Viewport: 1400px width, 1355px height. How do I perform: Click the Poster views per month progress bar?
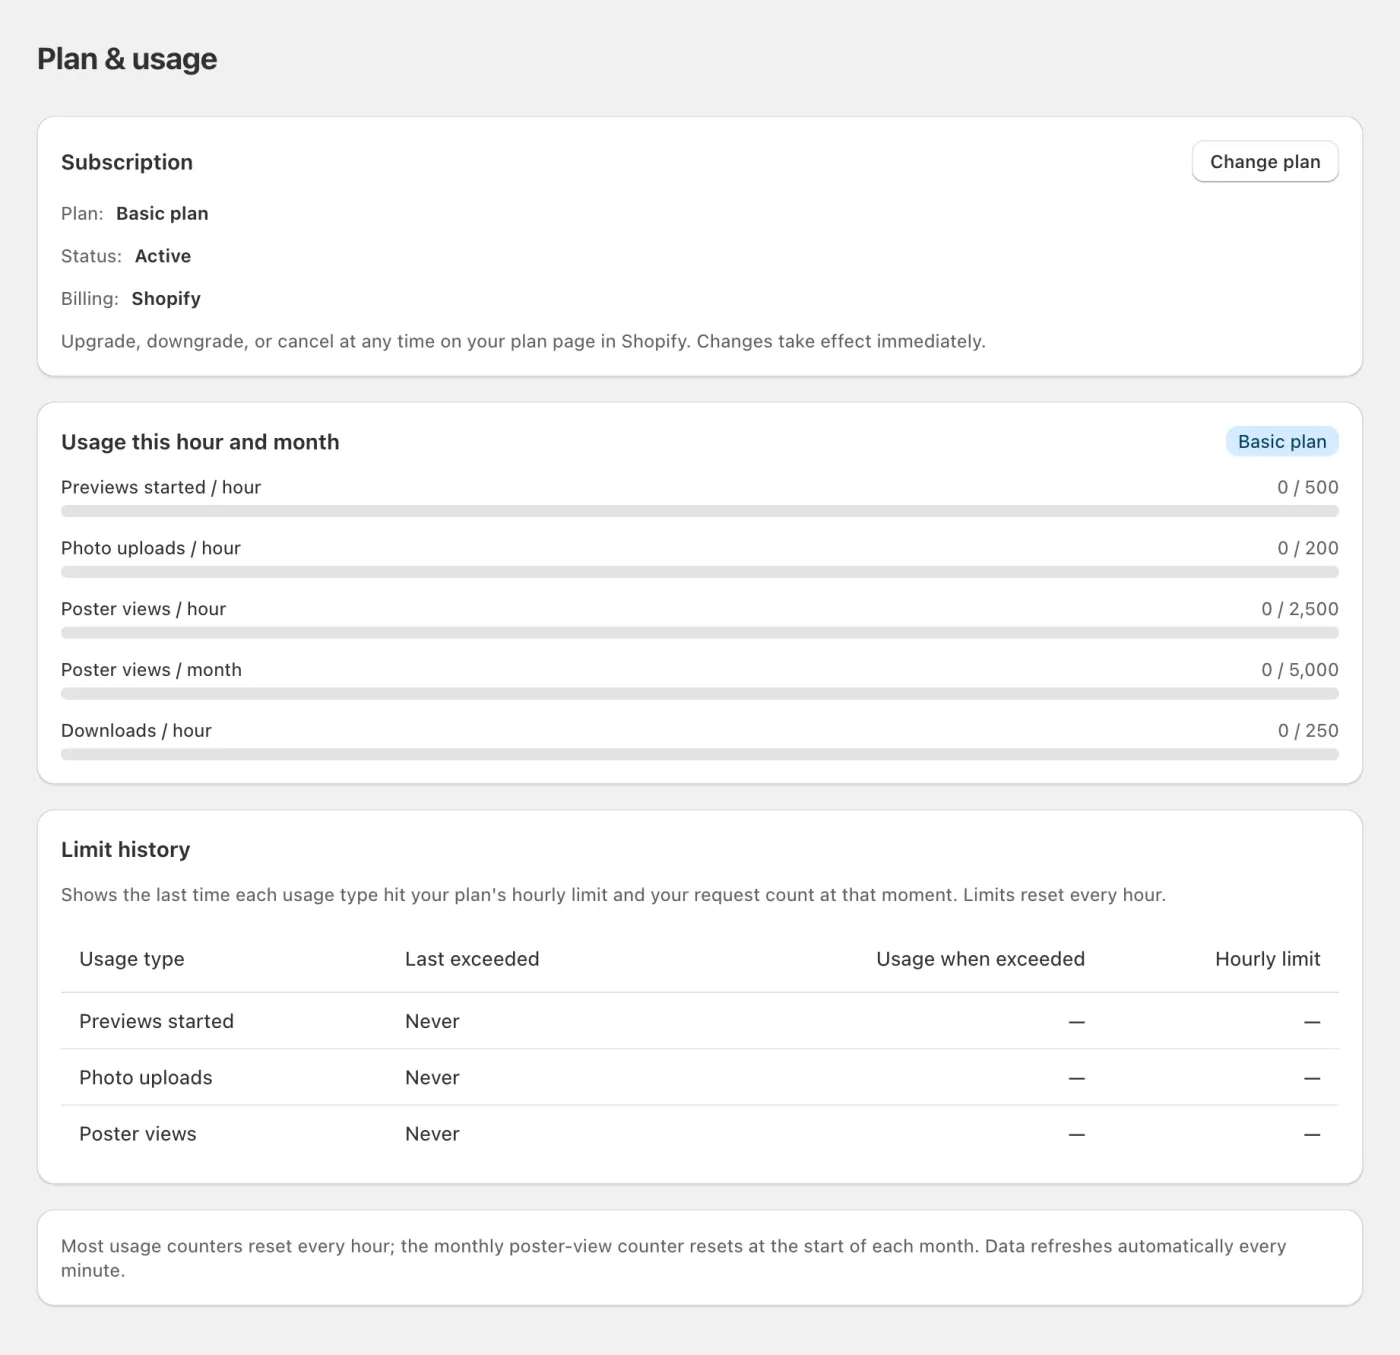(700, 694)
